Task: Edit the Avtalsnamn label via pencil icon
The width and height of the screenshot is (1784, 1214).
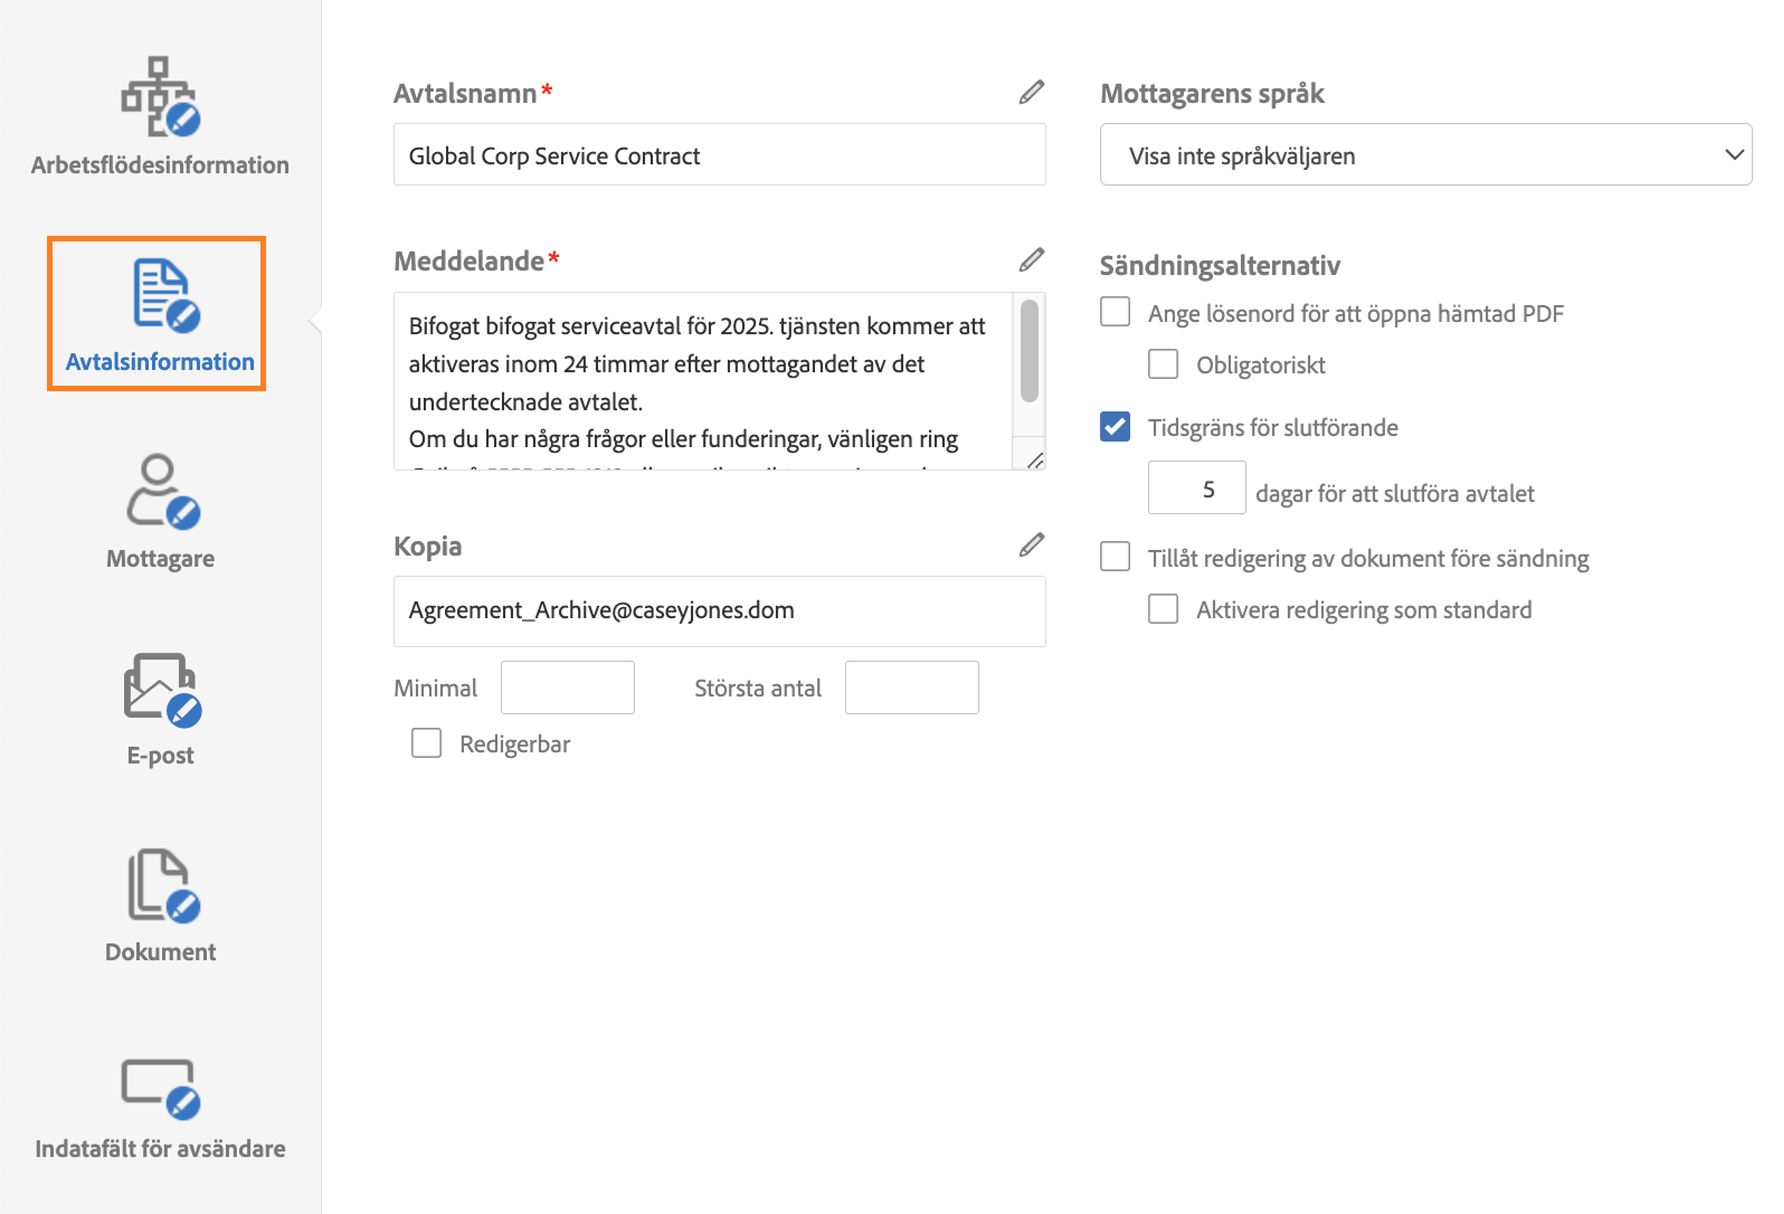Action: coord(1032,92)
